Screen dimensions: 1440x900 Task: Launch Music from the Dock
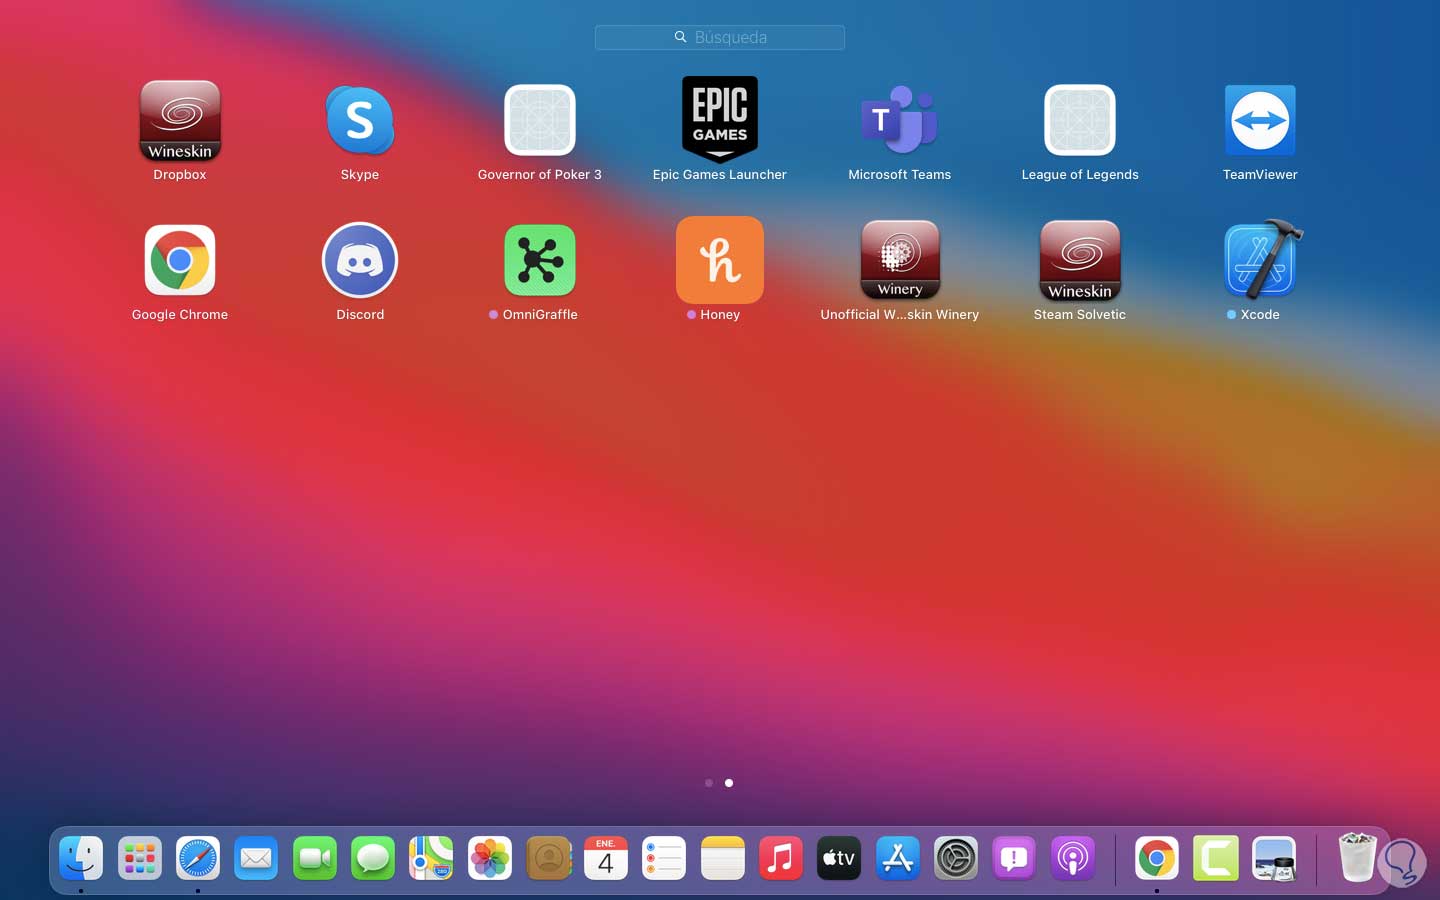[x=781, y=858]
